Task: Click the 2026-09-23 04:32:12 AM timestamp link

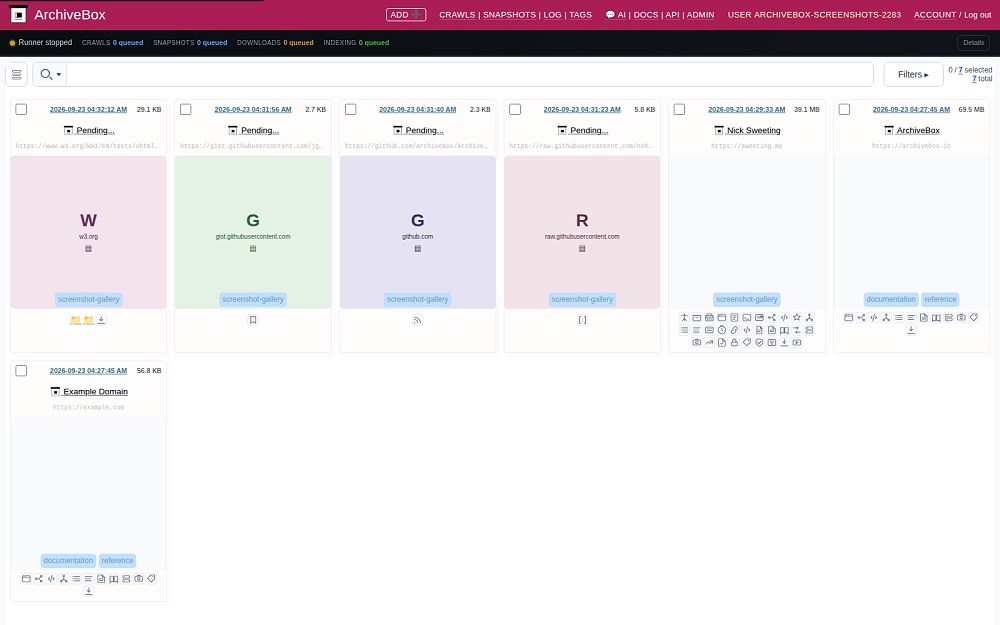Action: 88,110
